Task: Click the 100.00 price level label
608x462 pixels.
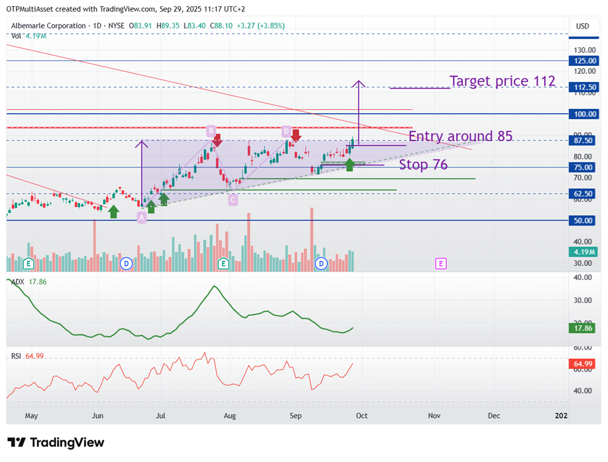Action: (x=584, y=114)
